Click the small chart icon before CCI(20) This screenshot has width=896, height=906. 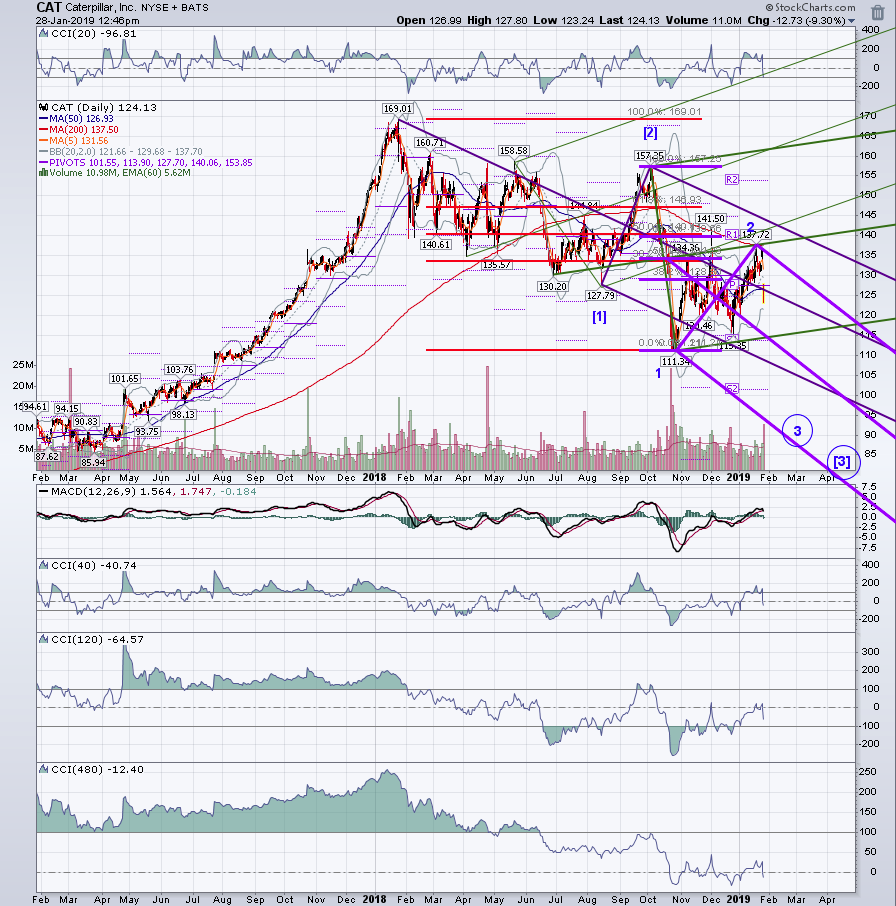pyautogui.click(x=44, y=34)
